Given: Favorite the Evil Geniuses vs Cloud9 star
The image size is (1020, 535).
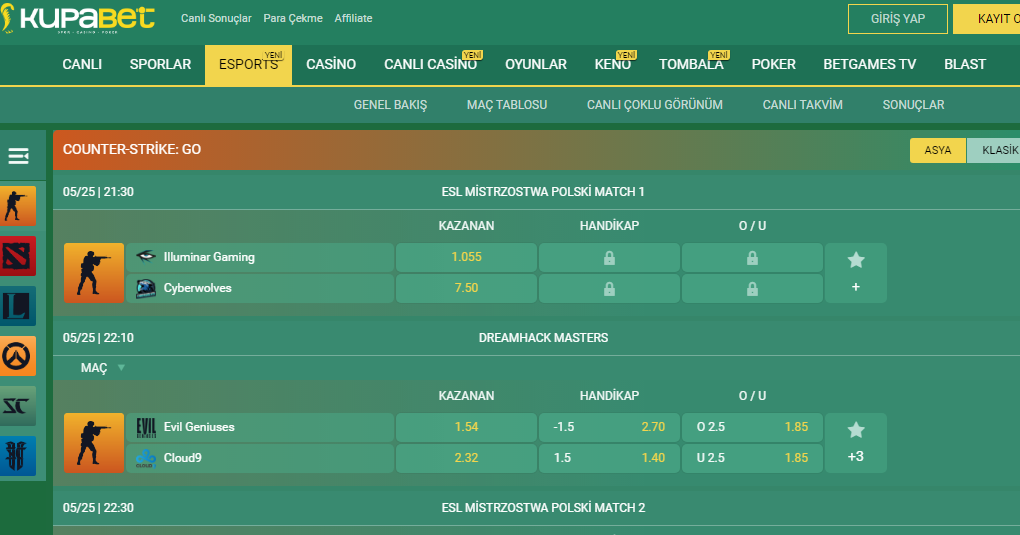Looking at the screenshot, I should [x=856, y=430].
